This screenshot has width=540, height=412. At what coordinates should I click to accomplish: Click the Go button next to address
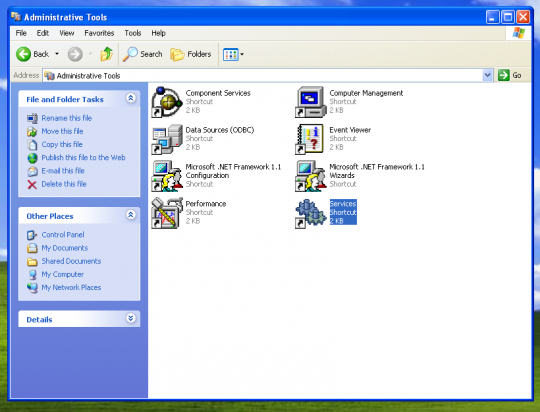(510, 75)
